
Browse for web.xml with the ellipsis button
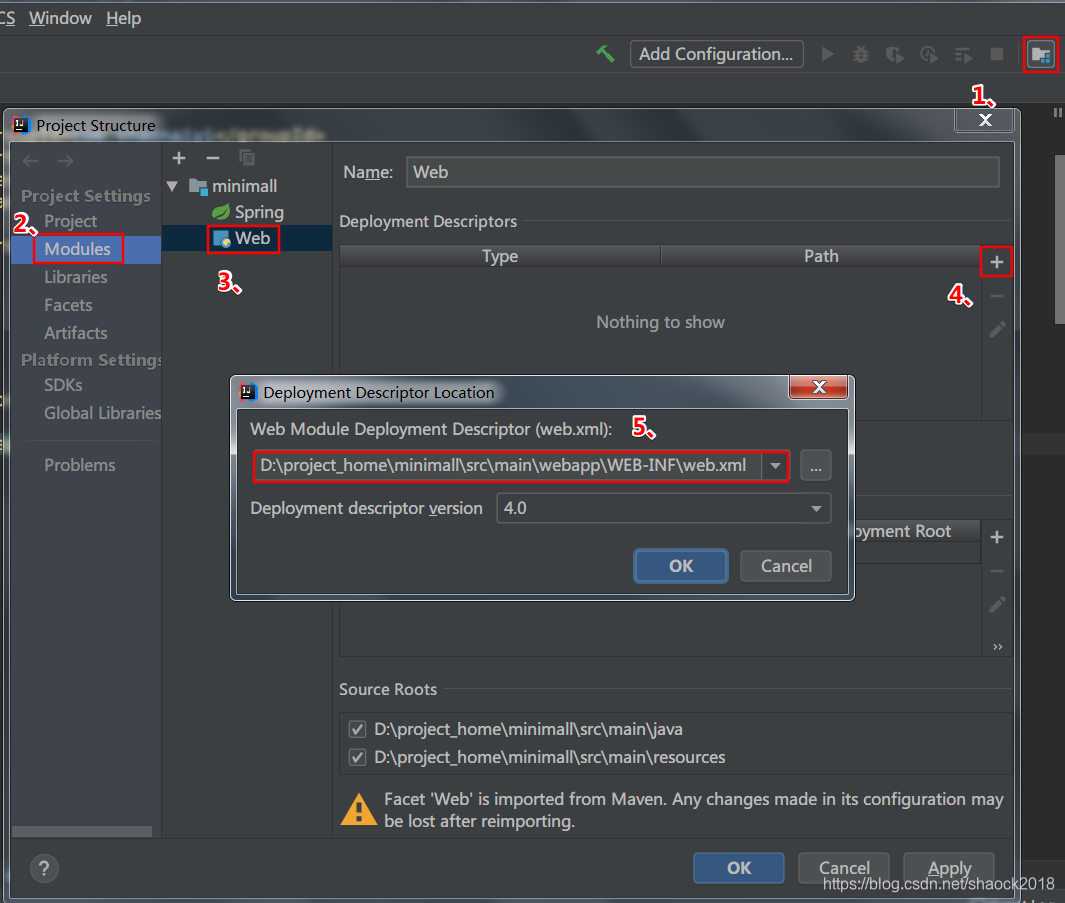click(816, 466)
